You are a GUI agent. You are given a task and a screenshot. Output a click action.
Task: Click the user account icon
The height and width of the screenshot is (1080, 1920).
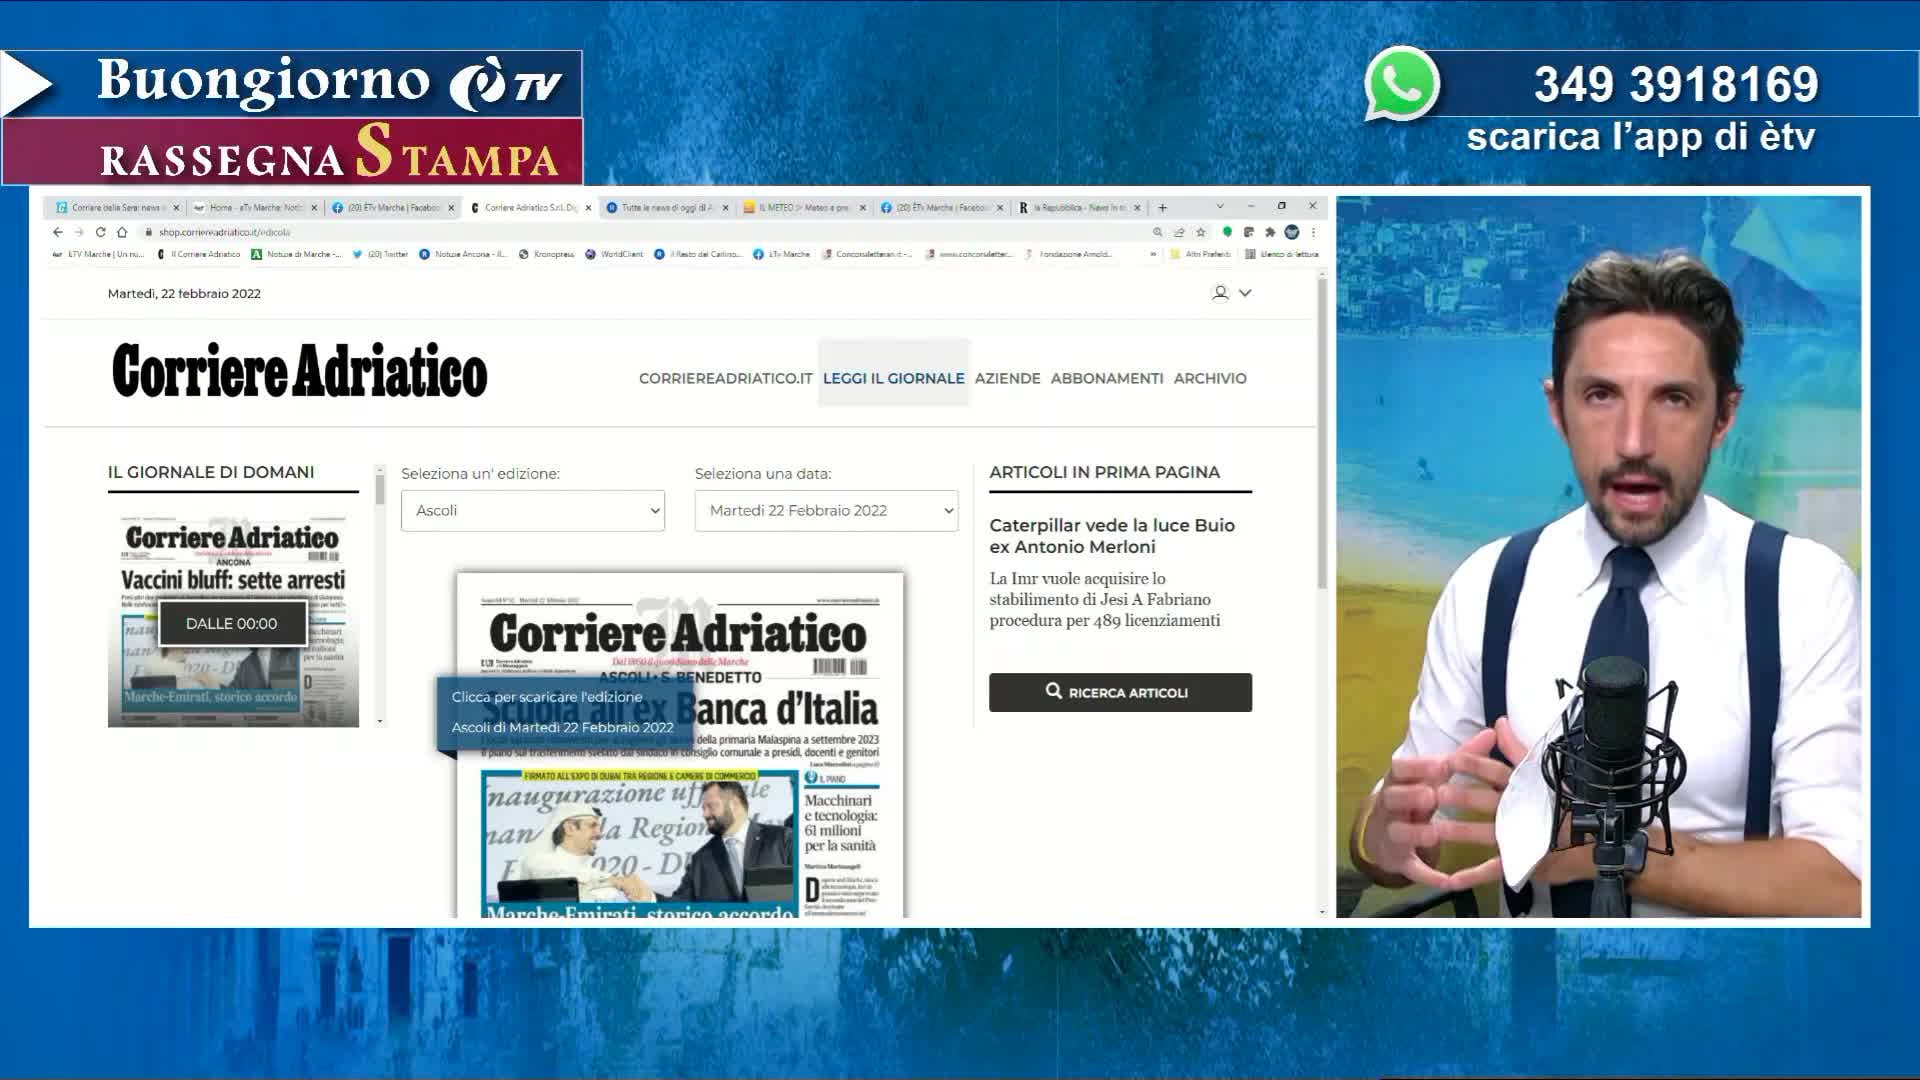click(x=1220, y=293)
